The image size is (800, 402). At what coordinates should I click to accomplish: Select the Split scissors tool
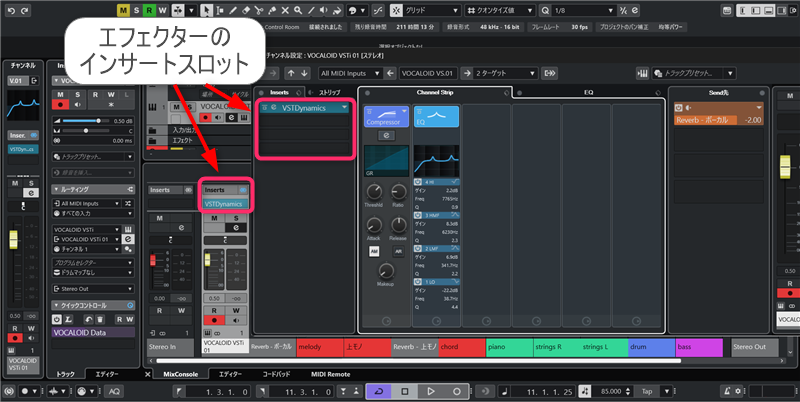tap(259, 10)
